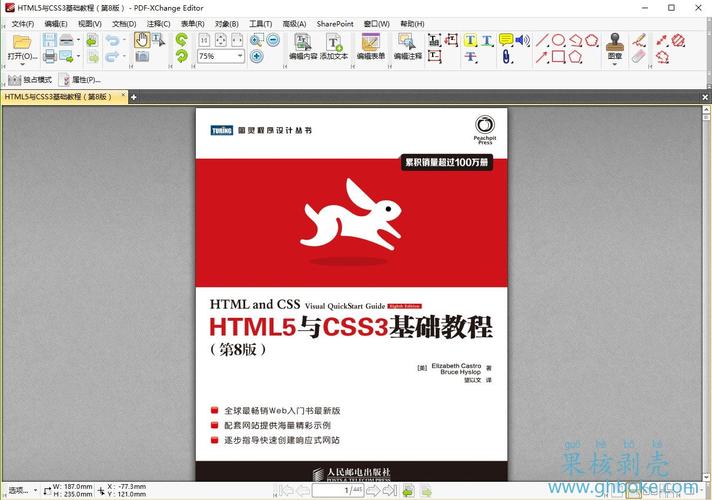Select the Text Box tool

(435, 56)
